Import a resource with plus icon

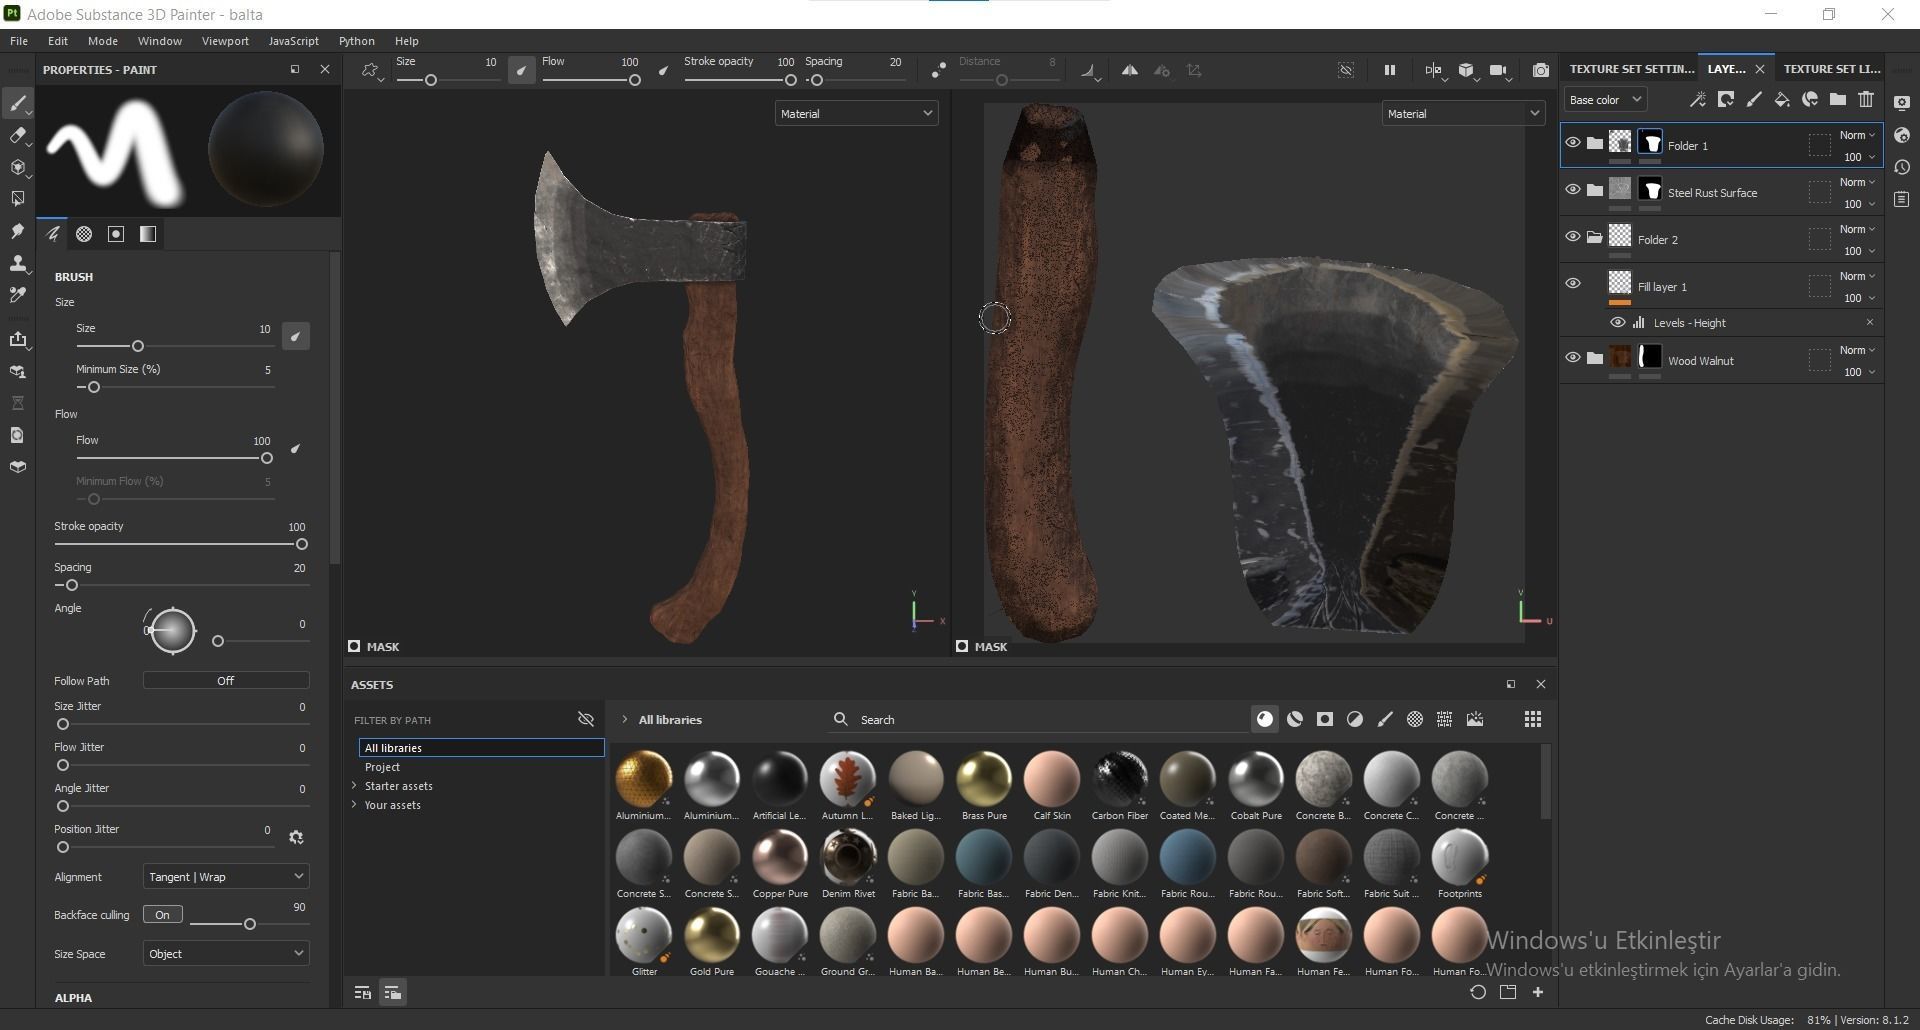(1538, 992)
